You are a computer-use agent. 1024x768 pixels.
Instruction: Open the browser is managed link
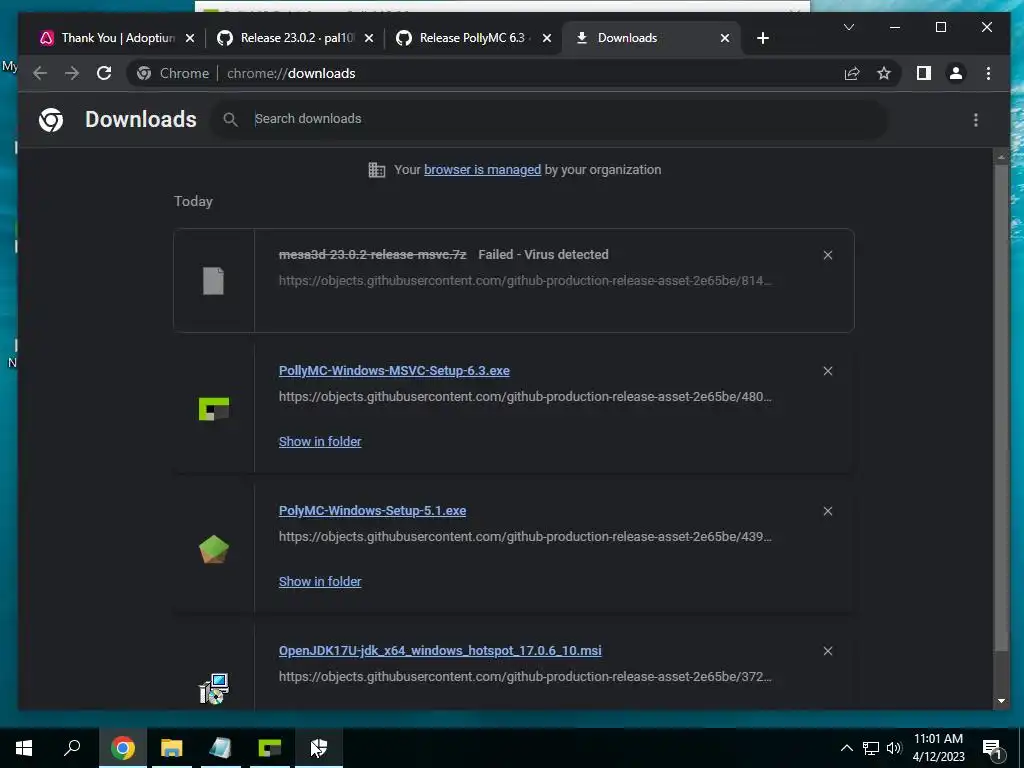pyautogui.click(x=483, y=170)
